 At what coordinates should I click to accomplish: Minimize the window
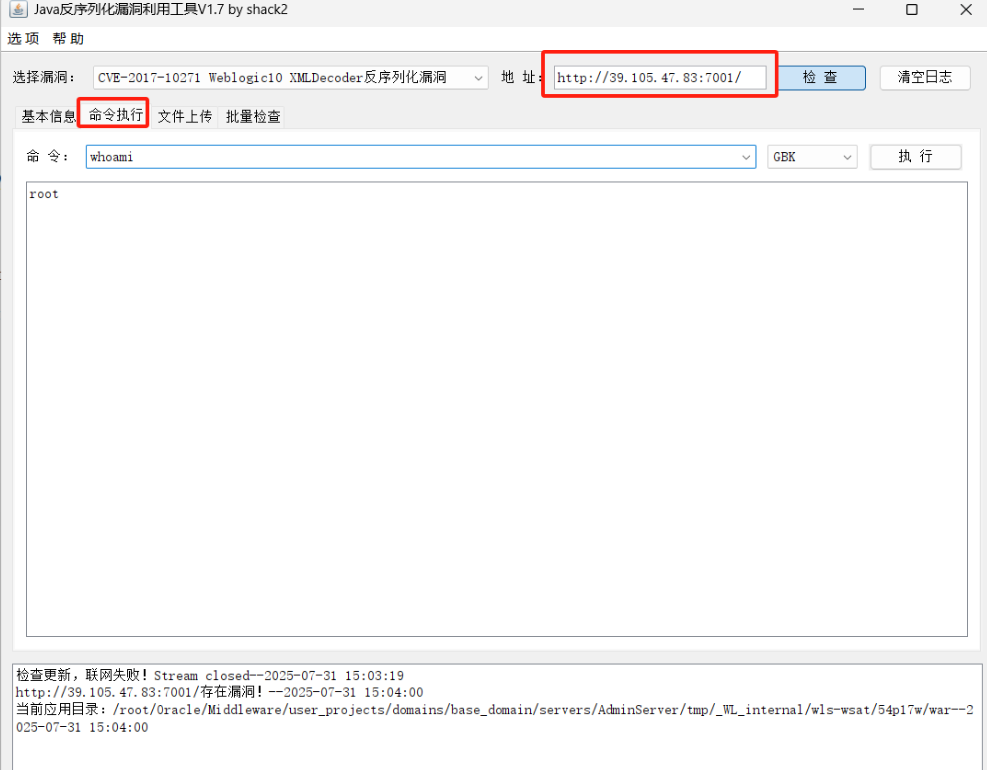point(858,9)
